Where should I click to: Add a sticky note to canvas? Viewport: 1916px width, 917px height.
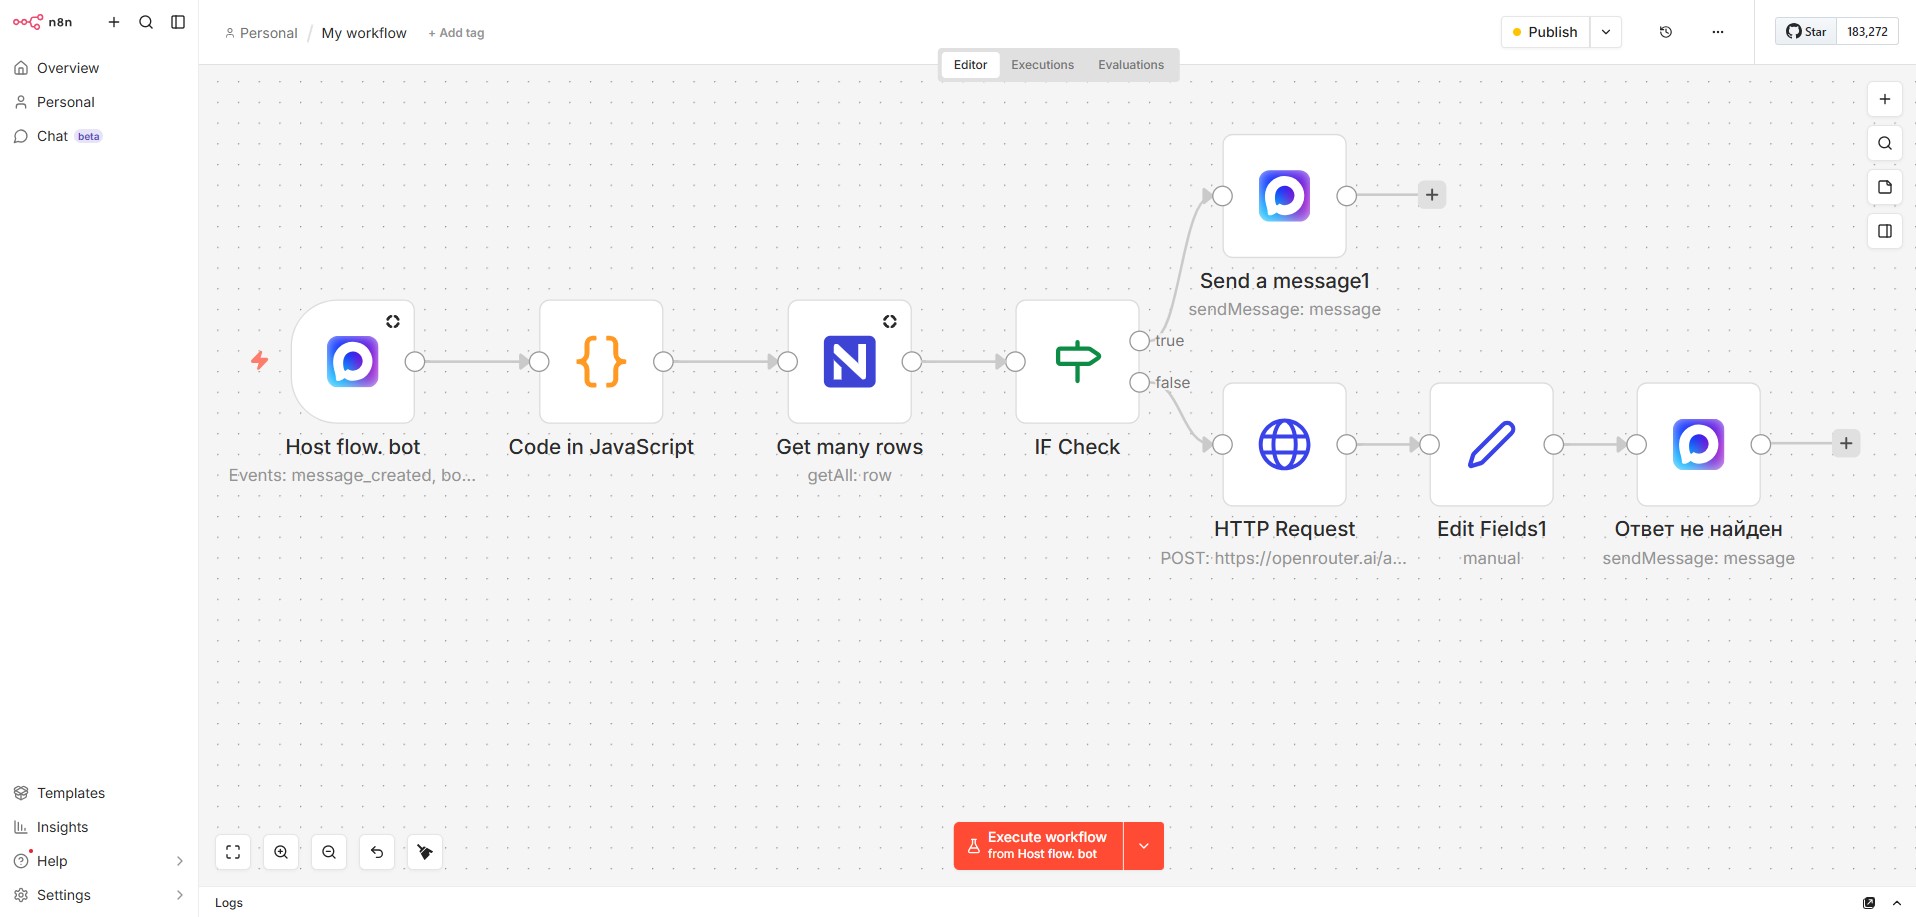pos(1884,187)
